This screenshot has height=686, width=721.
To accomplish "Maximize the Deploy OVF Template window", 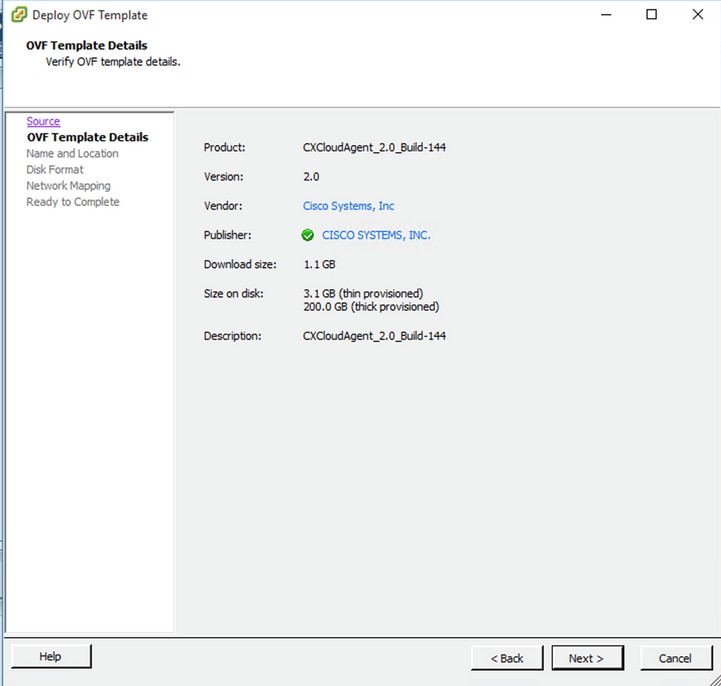I will (x=652, y=15).
